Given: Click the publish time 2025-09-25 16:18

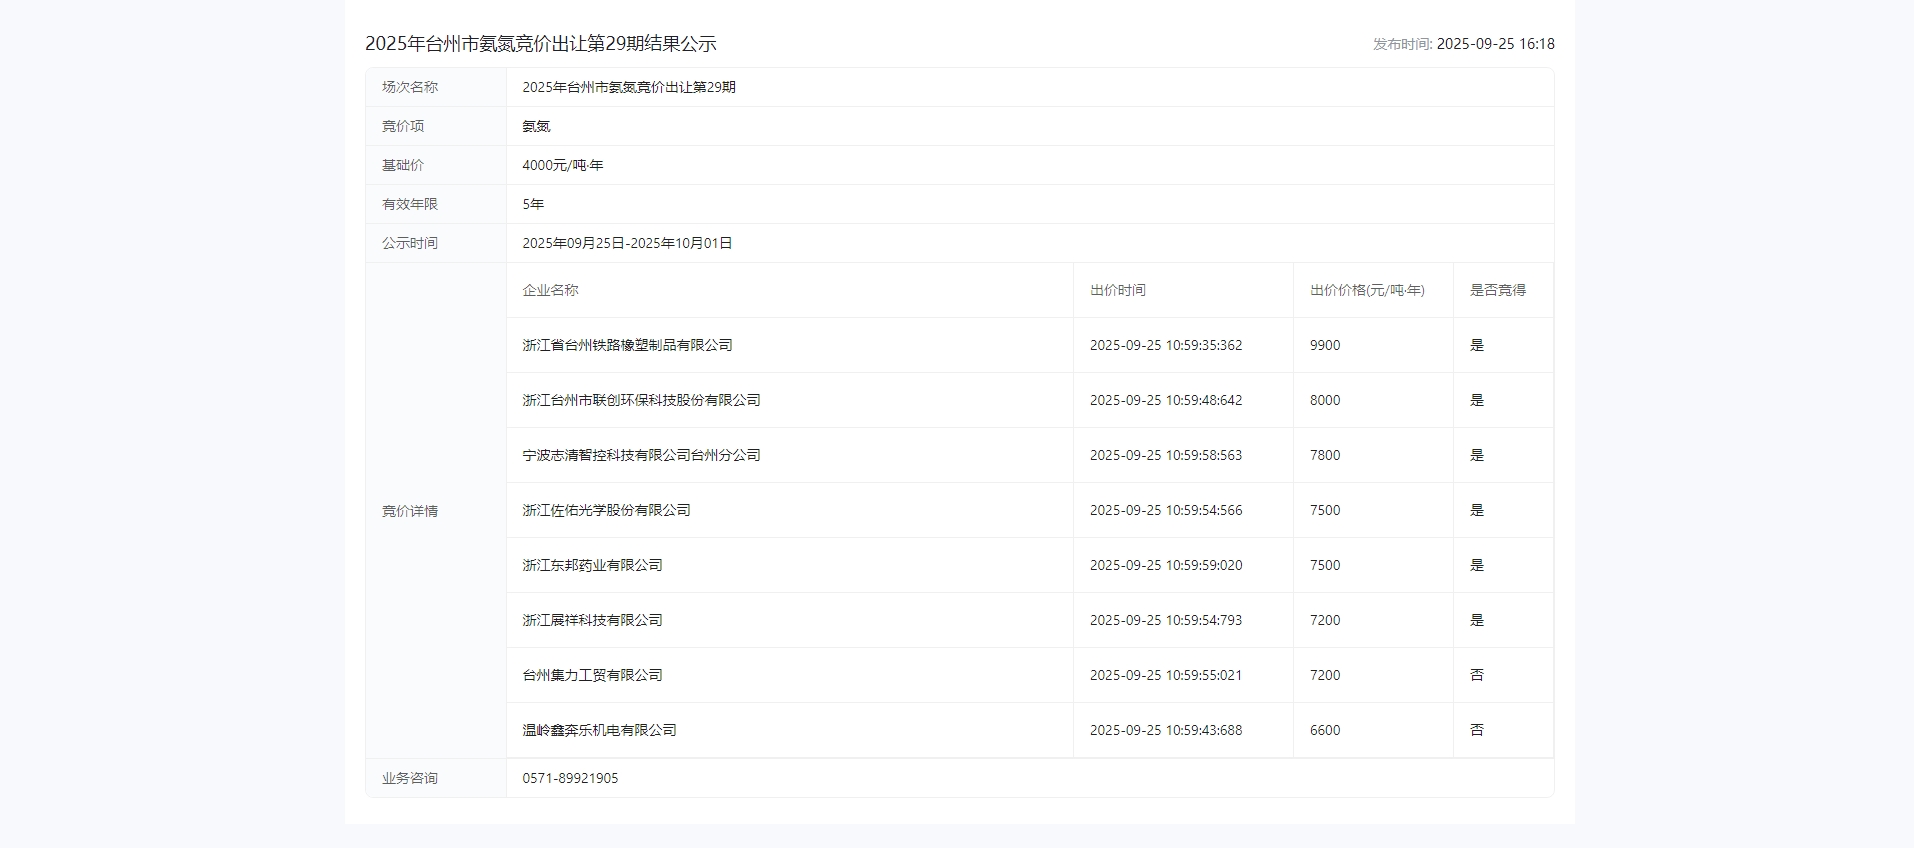Looking at the screenshot, I should tap(1495, 44).
